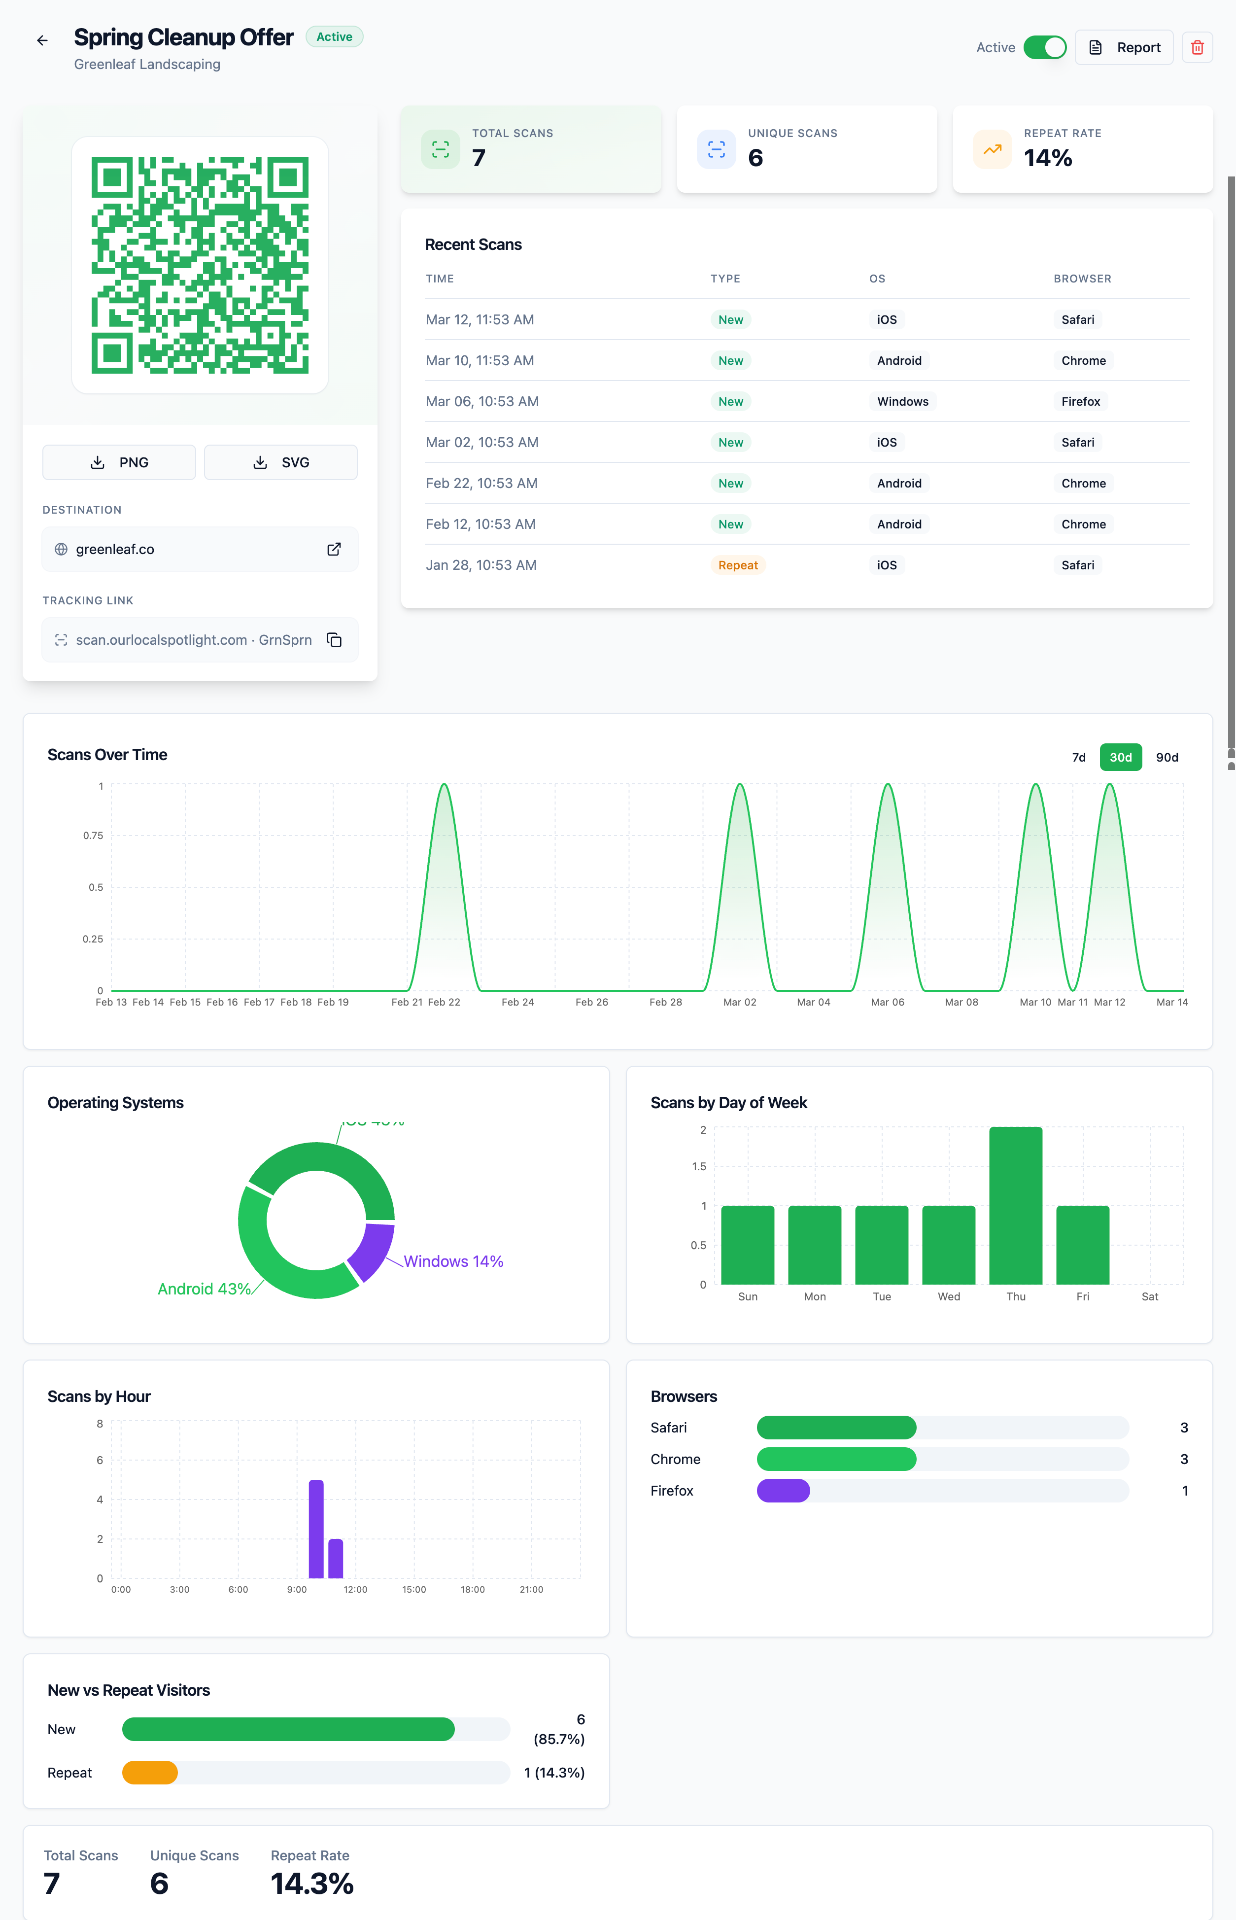This screenshot has height=1920, width=1236.
Task: Click purple Windows slice of donut chart
Action: (372, 1250)
